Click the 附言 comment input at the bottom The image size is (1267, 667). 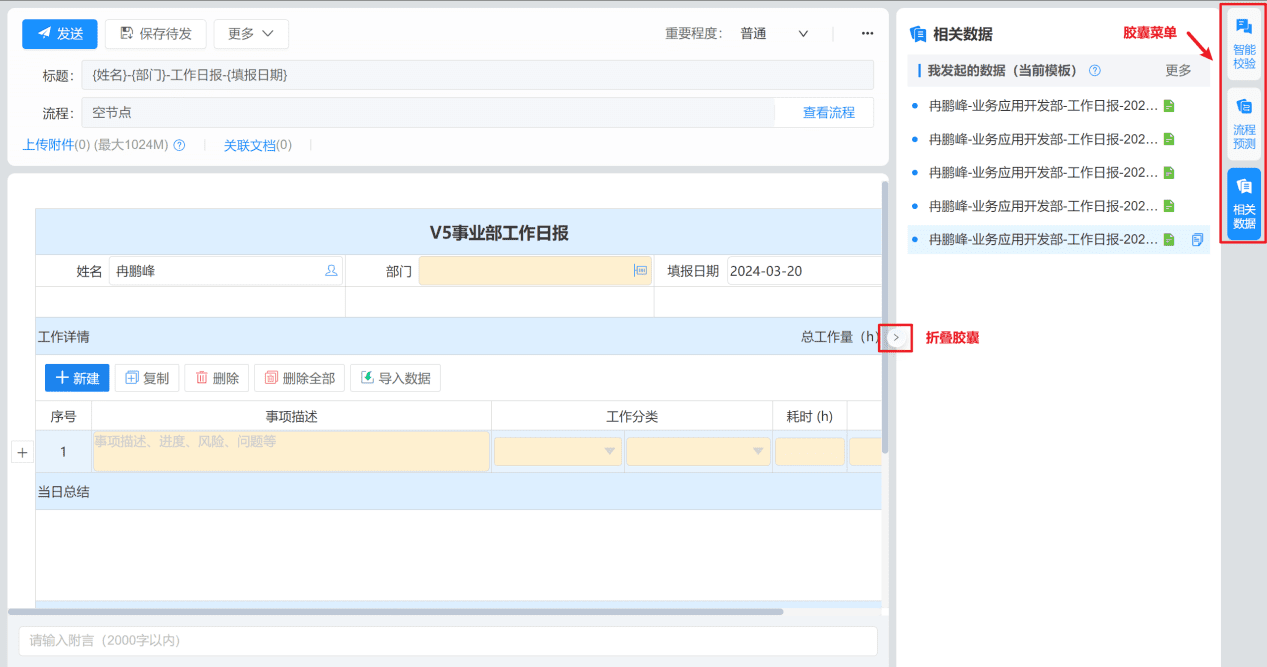(x=448, y=640)
